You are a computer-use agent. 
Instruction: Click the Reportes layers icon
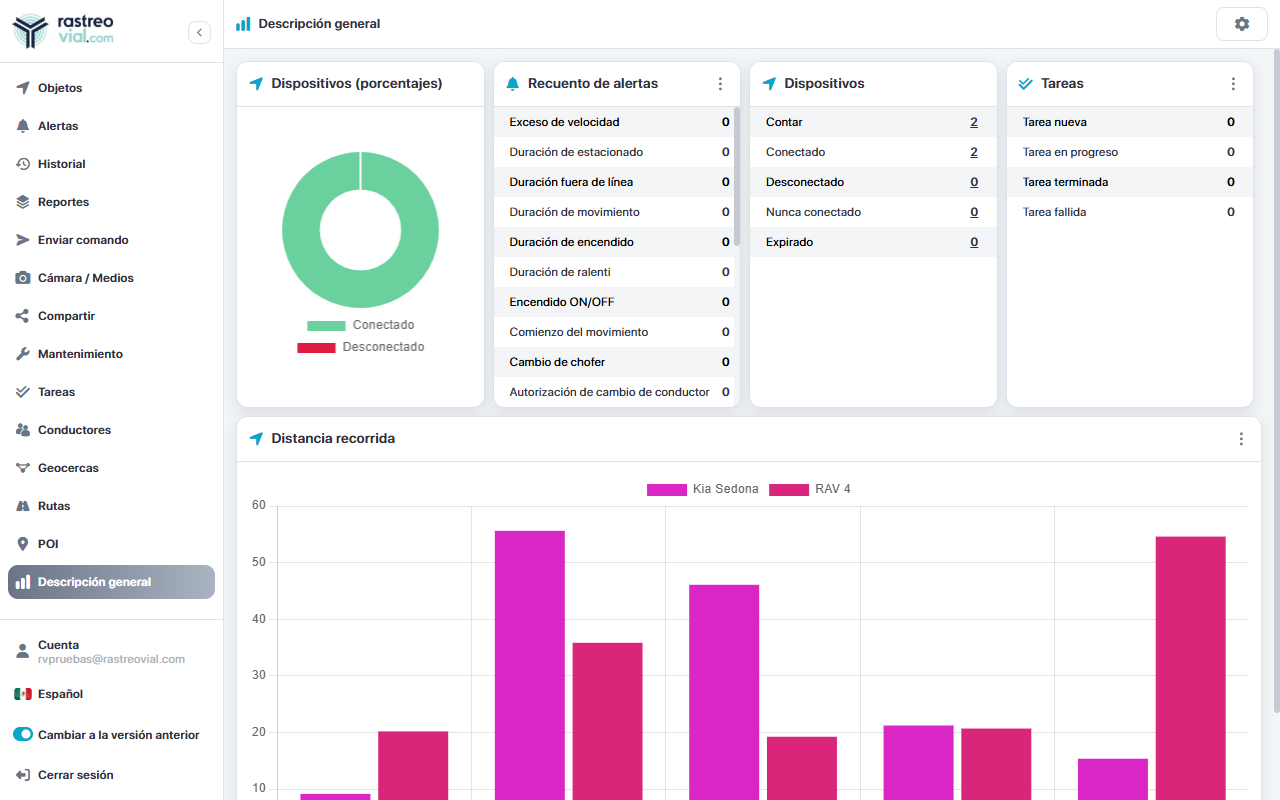23,202
